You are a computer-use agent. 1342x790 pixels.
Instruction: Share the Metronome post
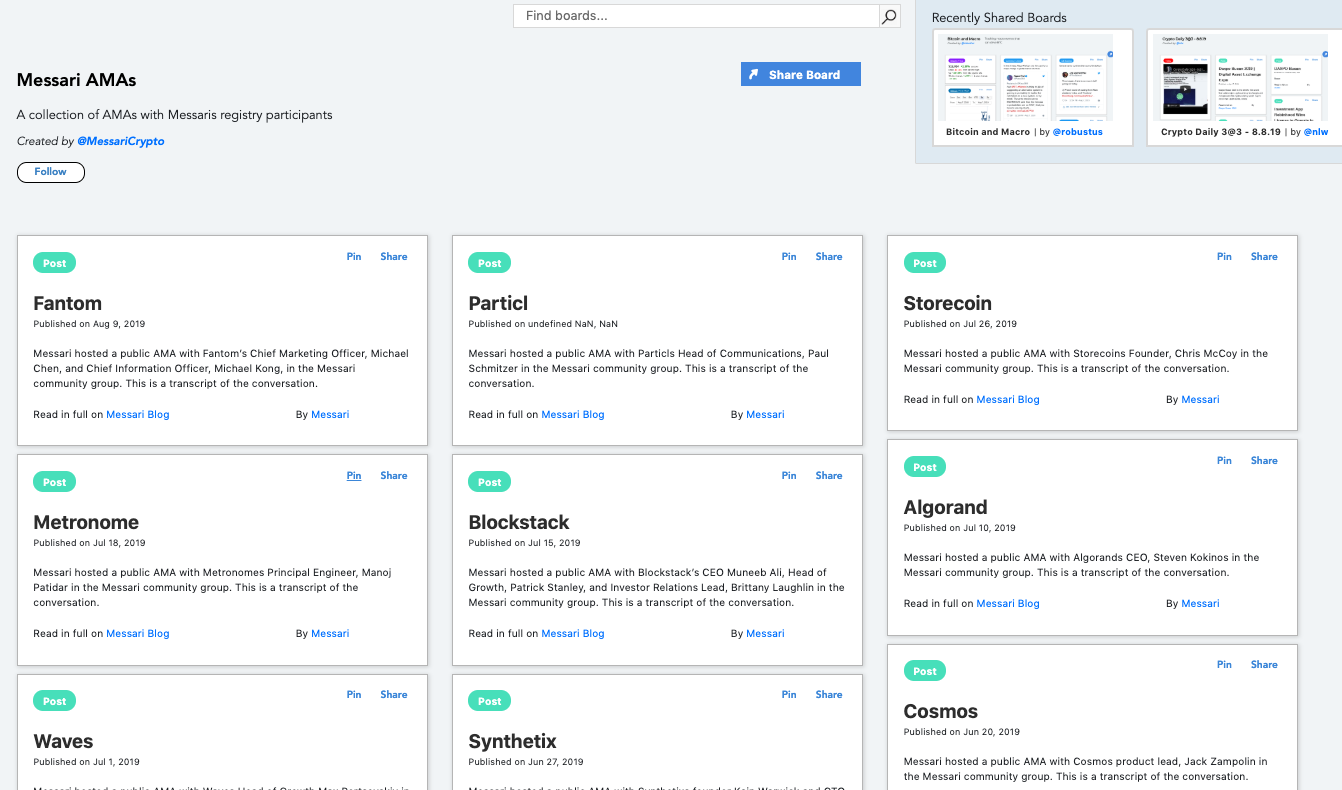tap(394, 476)
